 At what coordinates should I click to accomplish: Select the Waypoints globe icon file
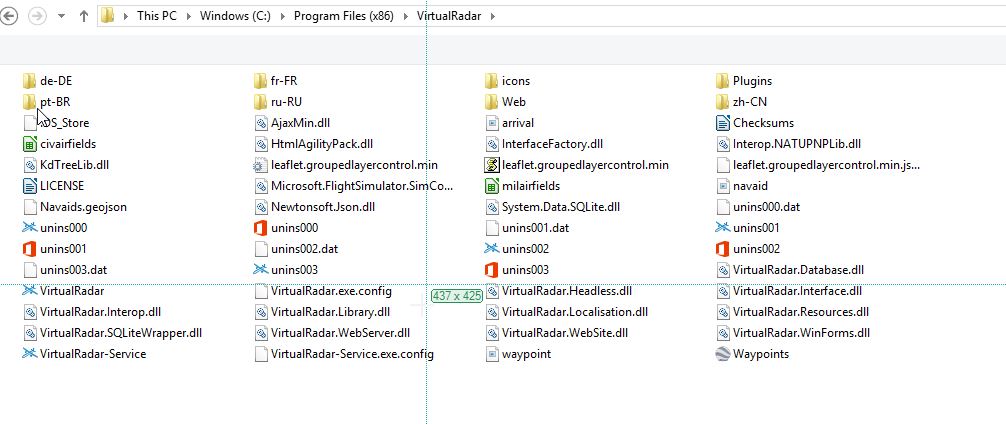pyautogui.click(x=722, y=353)
